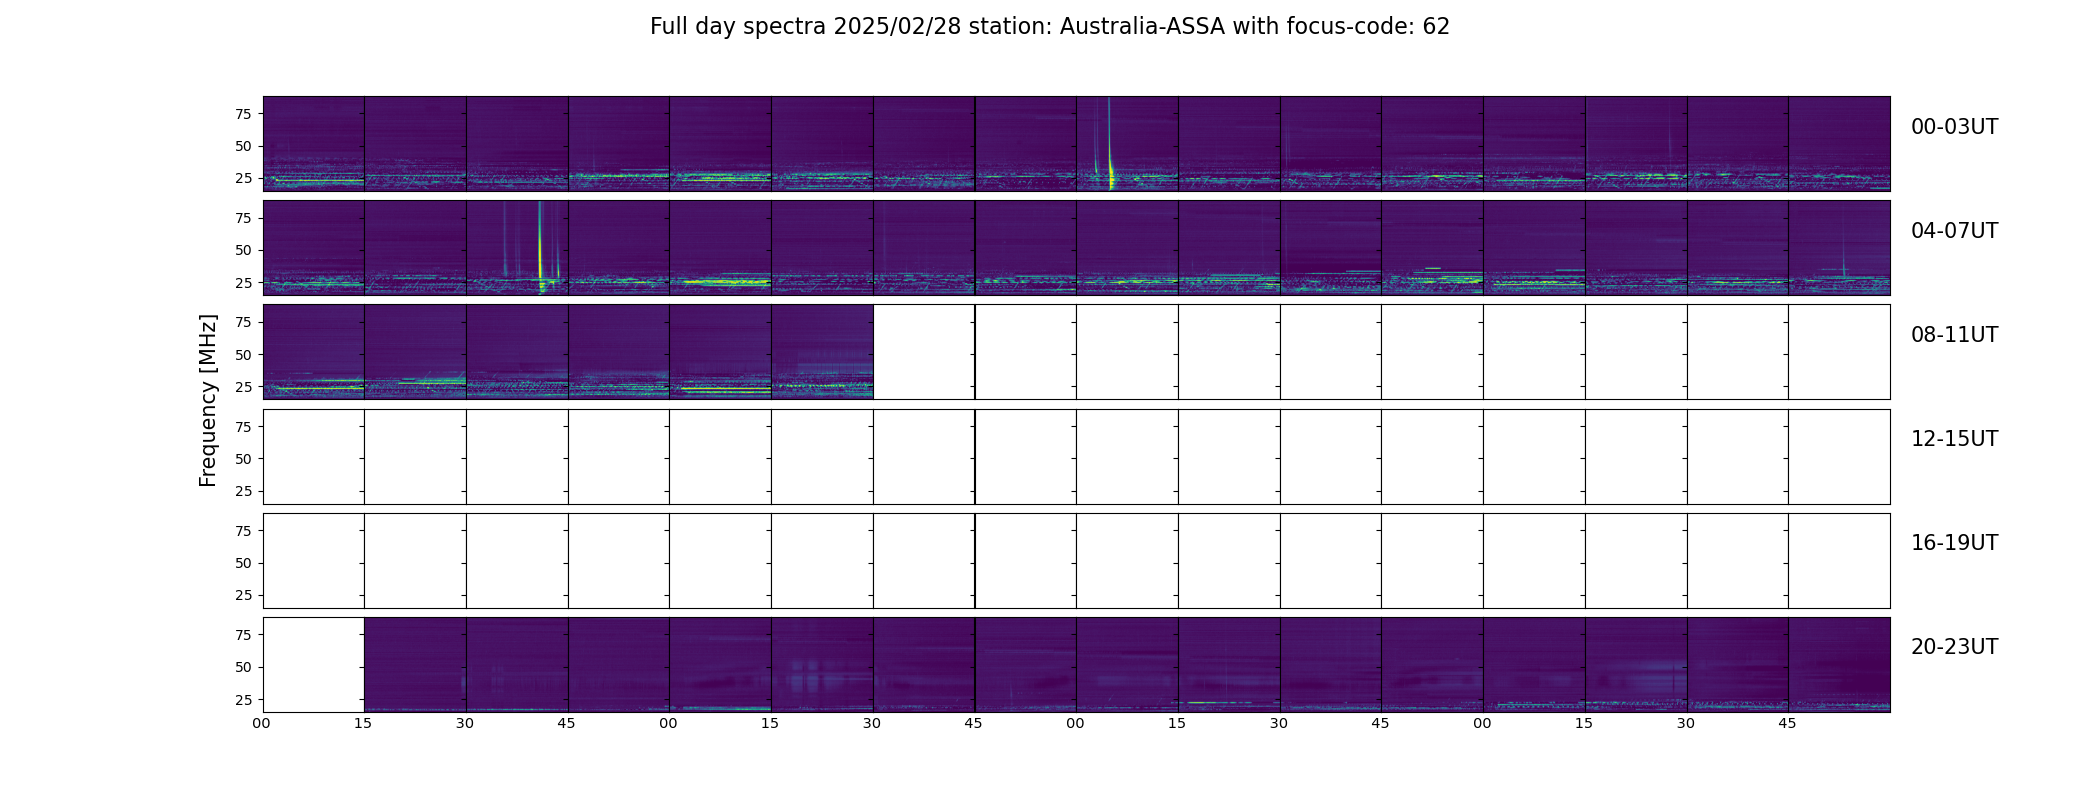Image resolution: width=2100 pixels, height=800 pixels.
Task: Click the 50 tick of the 04-07UT row
Action: coord(243,250)
